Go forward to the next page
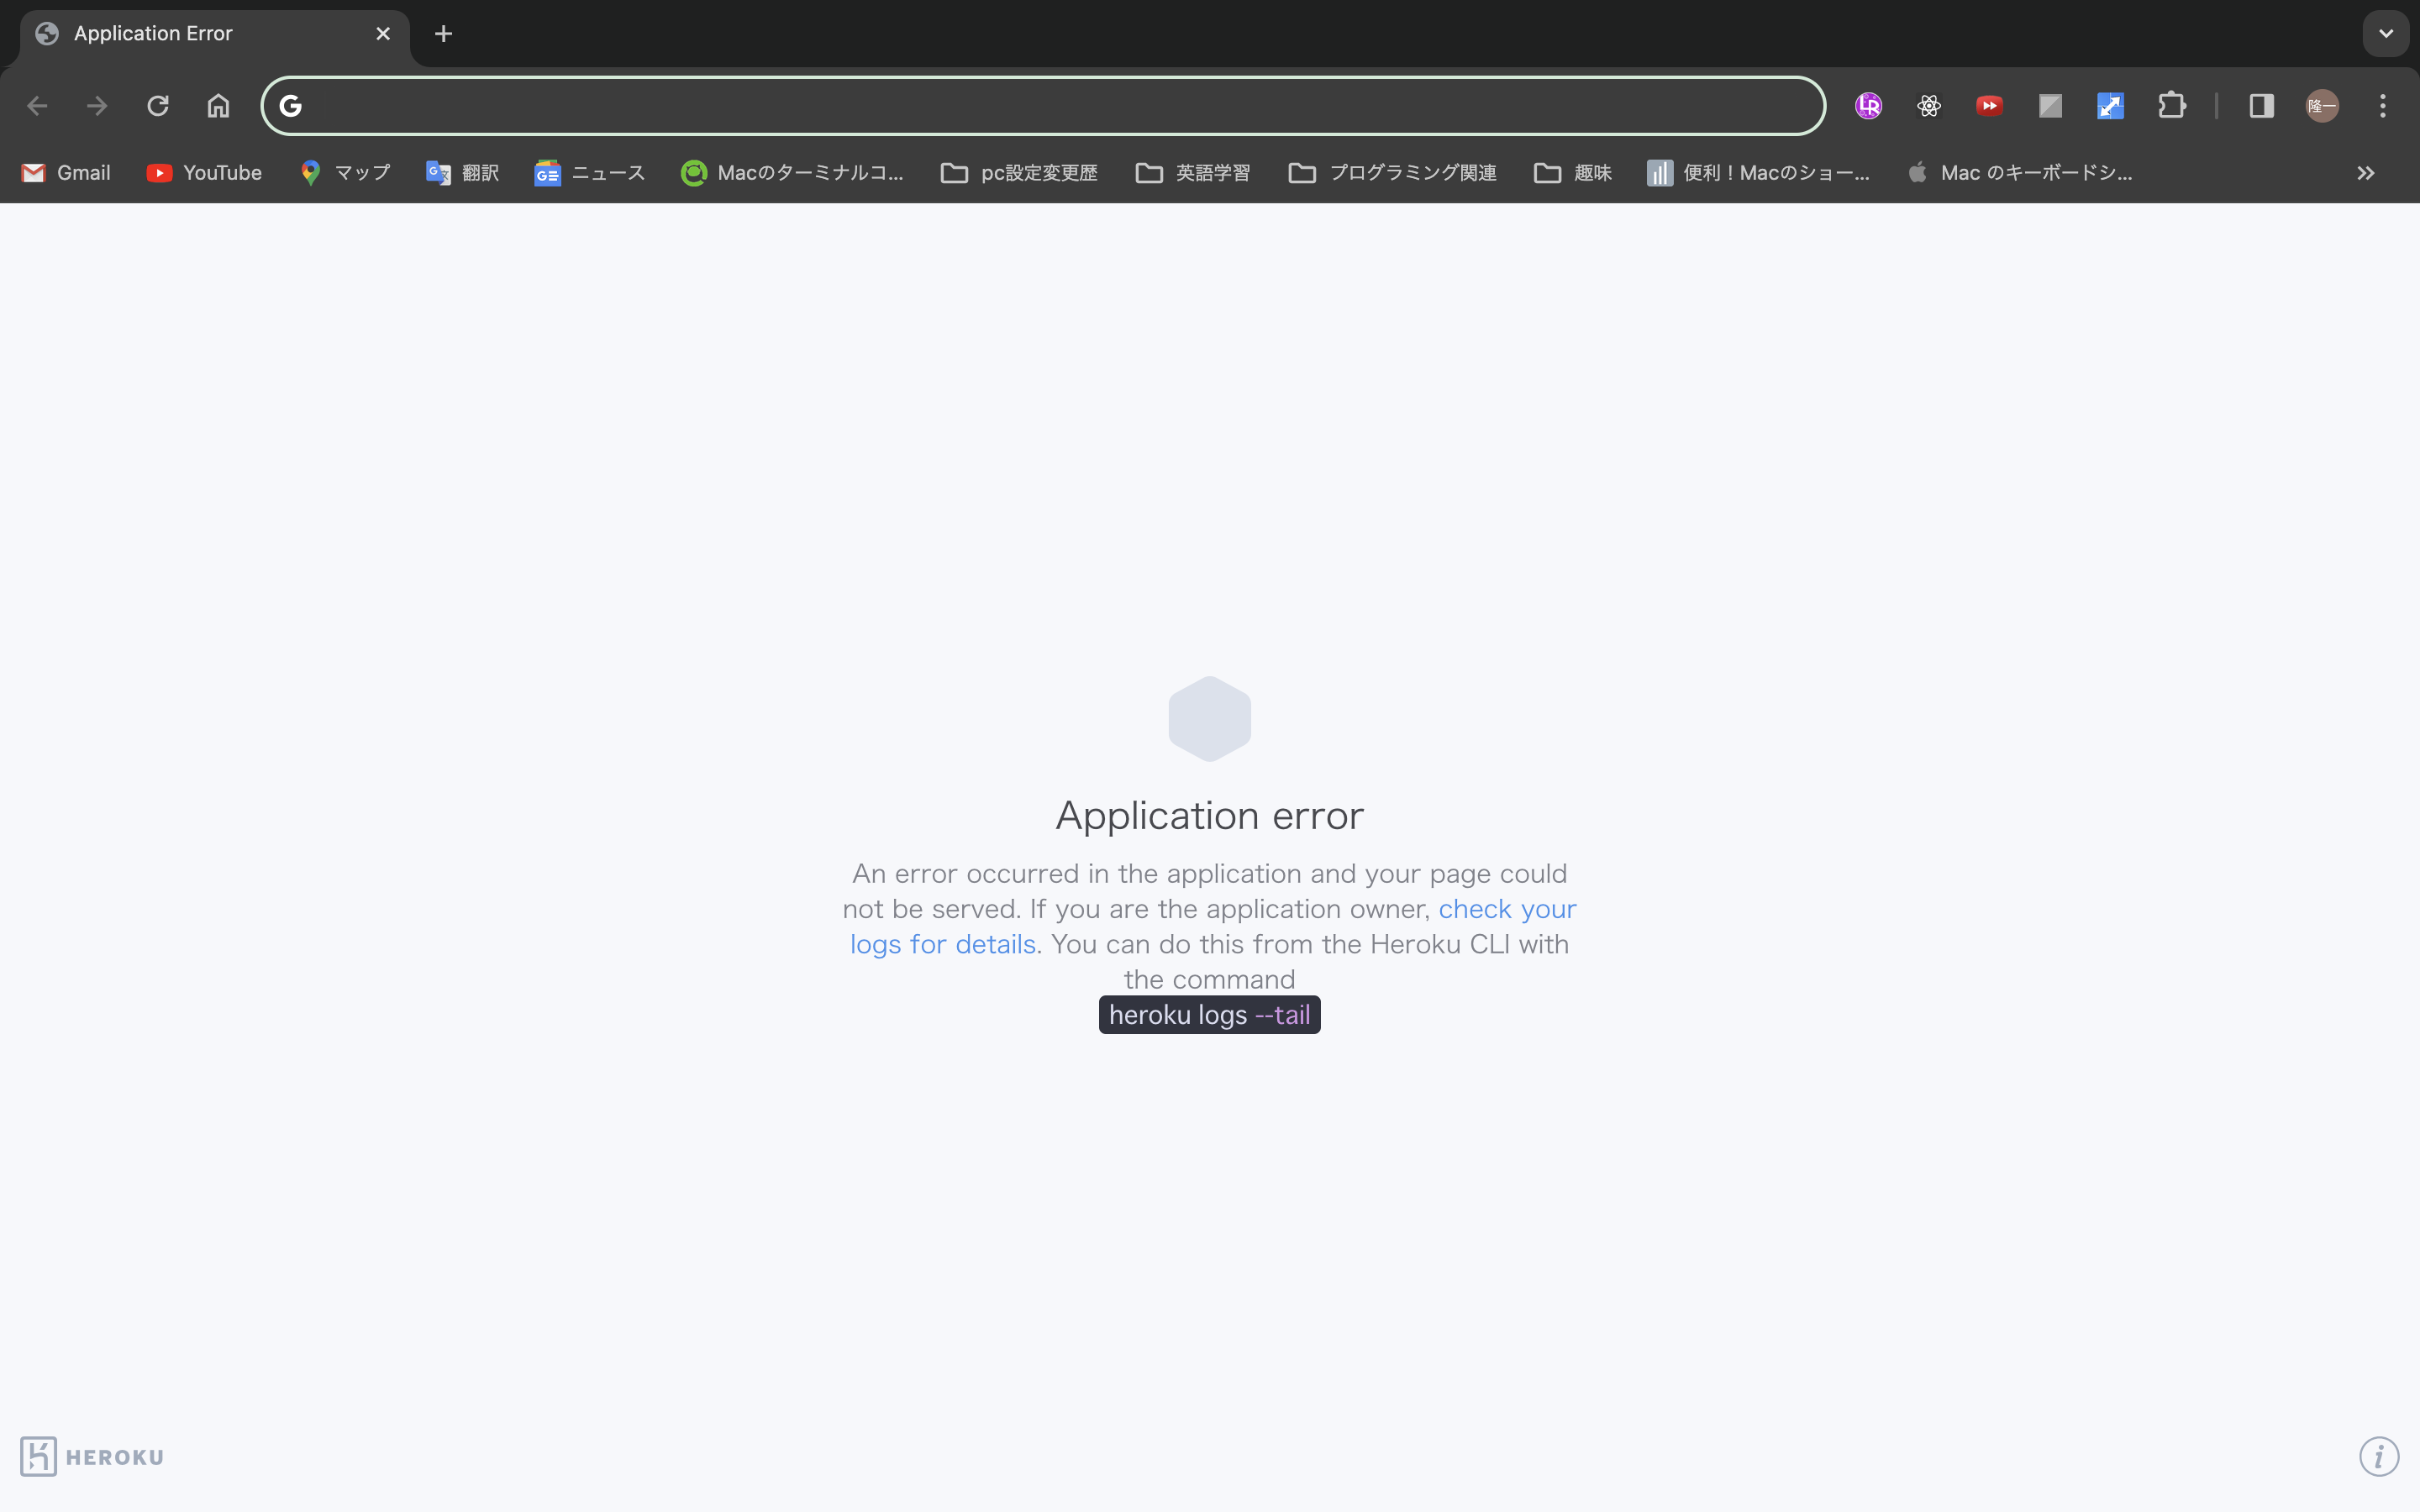 tap(97, 106)
